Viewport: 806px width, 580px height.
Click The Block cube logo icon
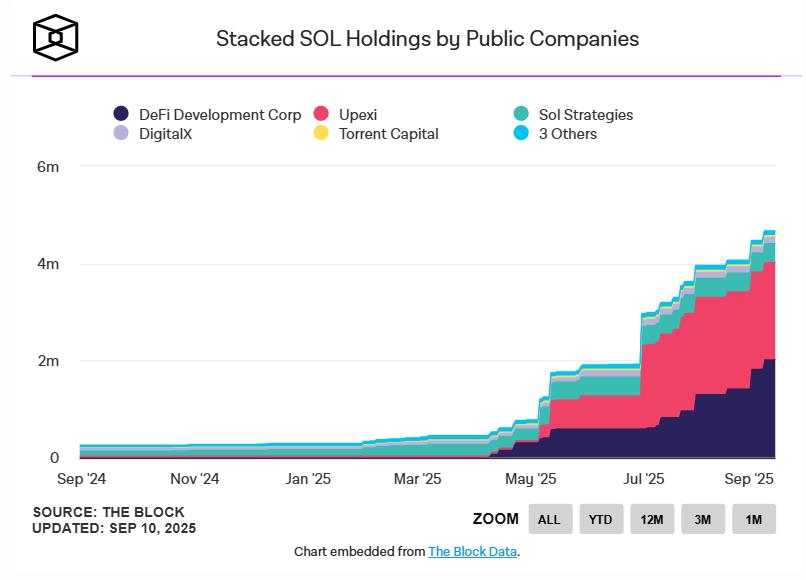(x=55, y=38)
